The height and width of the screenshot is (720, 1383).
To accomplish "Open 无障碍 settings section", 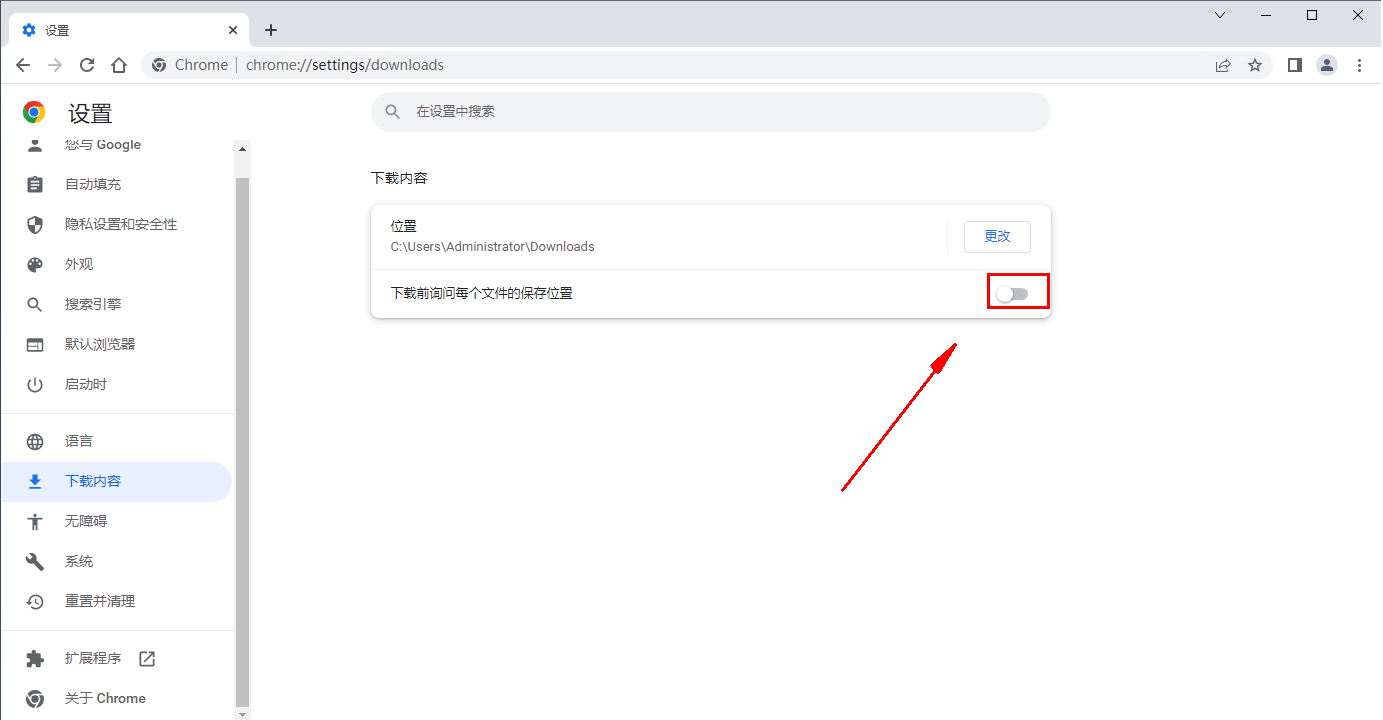I will click(x=86, y=522).
